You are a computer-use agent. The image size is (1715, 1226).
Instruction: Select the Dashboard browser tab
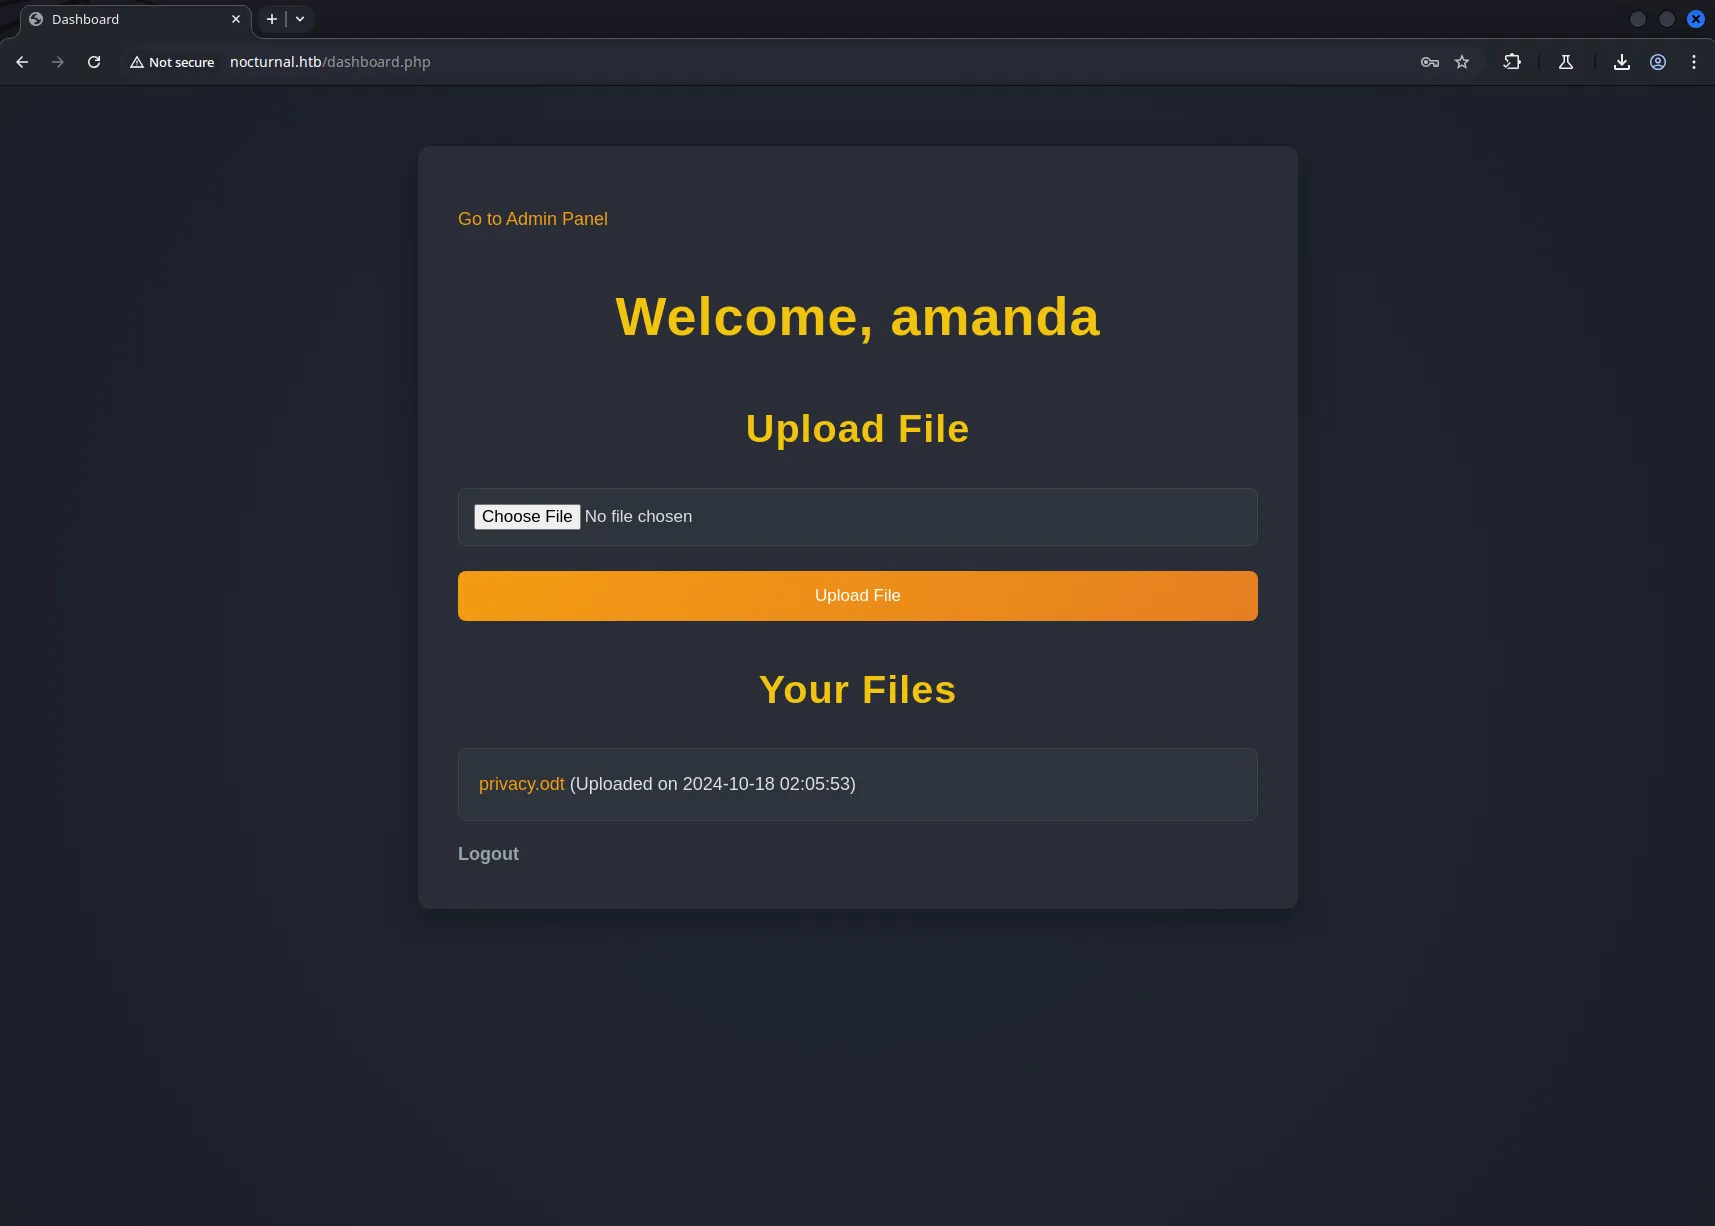click(135, 19)
